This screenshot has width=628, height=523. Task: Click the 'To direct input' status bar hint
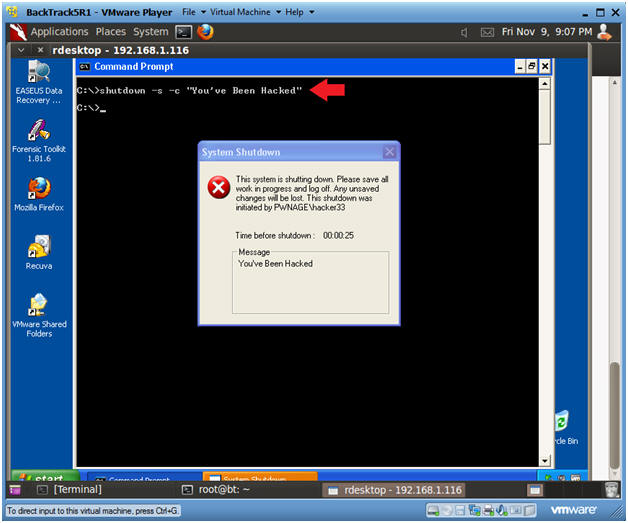(x=93, y=511)
